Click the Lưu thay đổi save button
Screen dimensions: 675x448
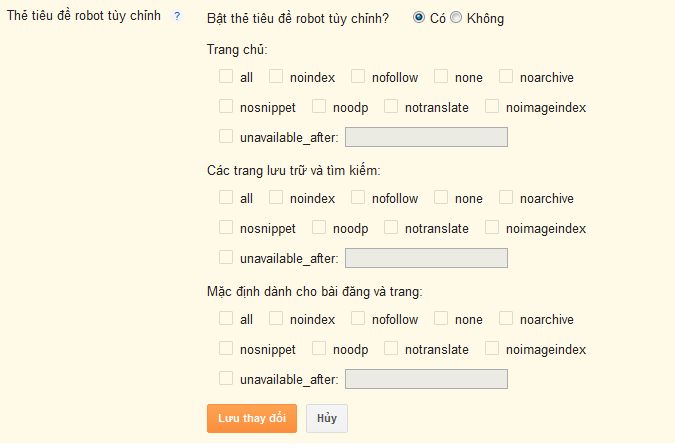252,418
